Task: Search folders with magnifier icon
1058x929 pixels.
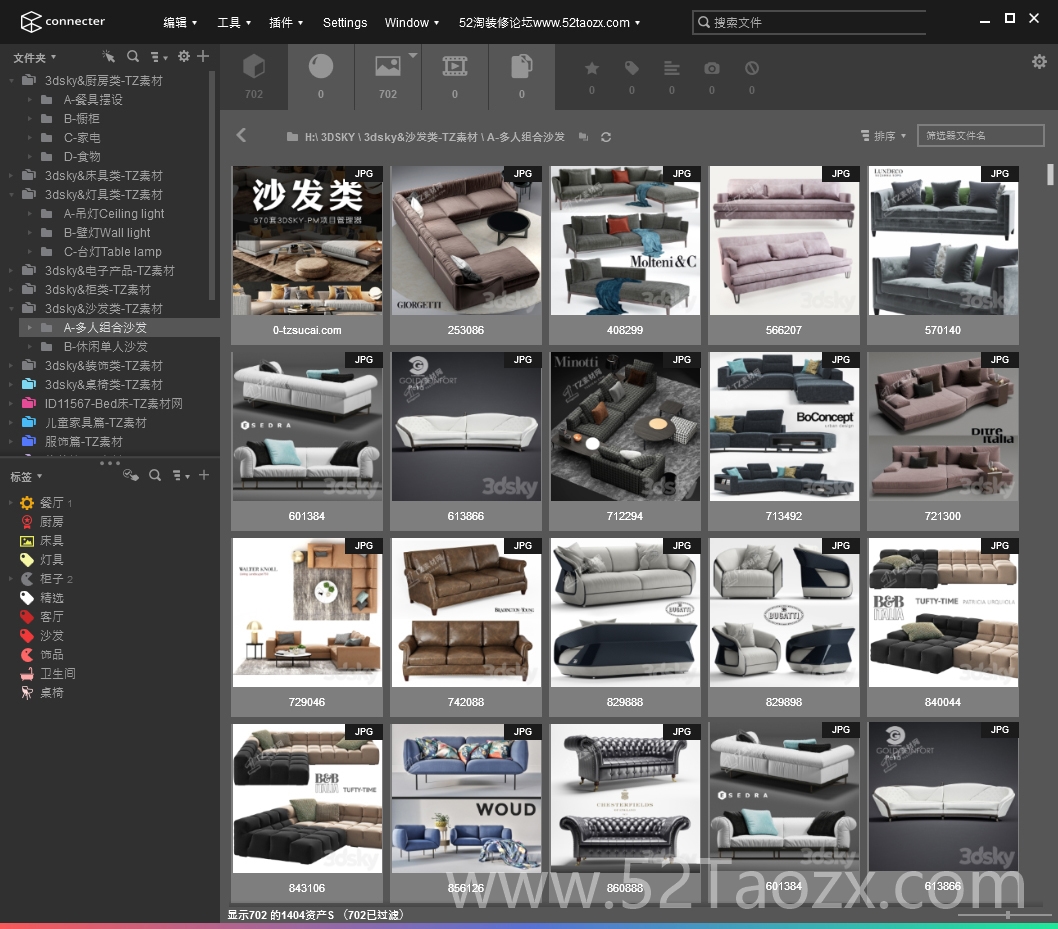Action: pyautogui.click(x=133, y=56)
